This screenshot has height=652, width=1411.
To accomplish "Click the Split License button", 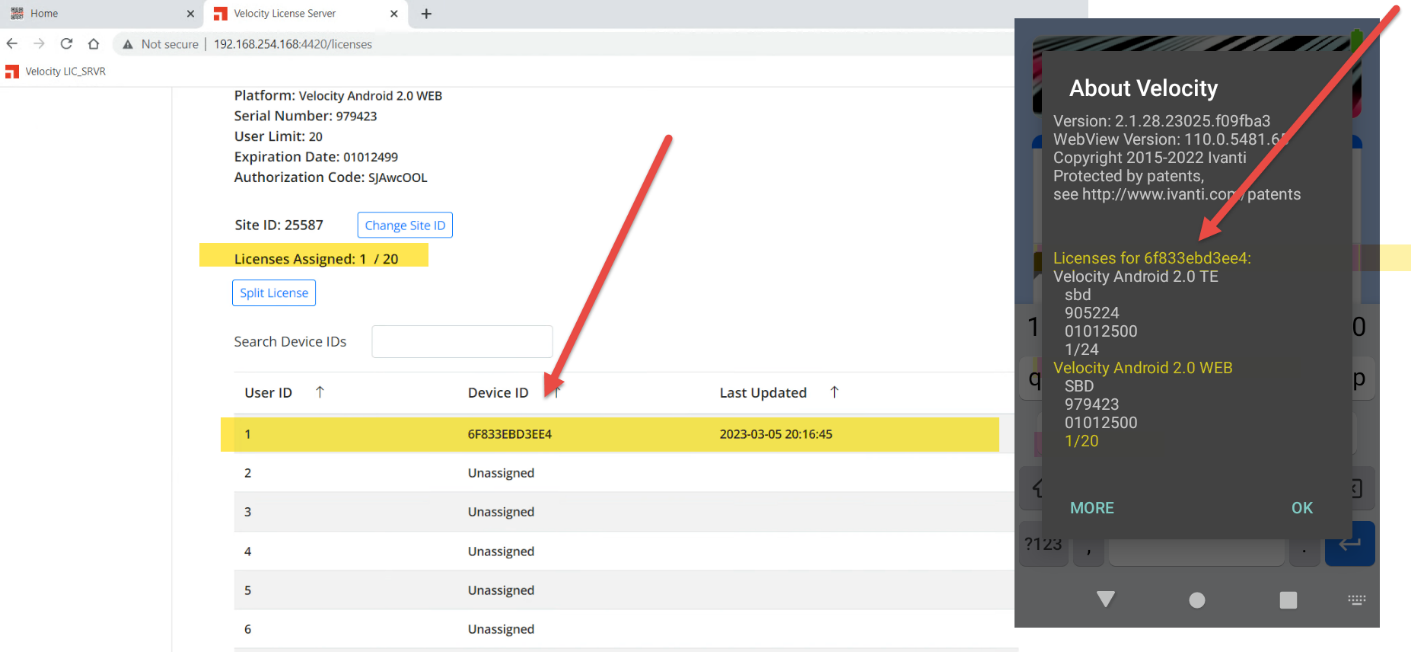I will [x=273, y=292].
